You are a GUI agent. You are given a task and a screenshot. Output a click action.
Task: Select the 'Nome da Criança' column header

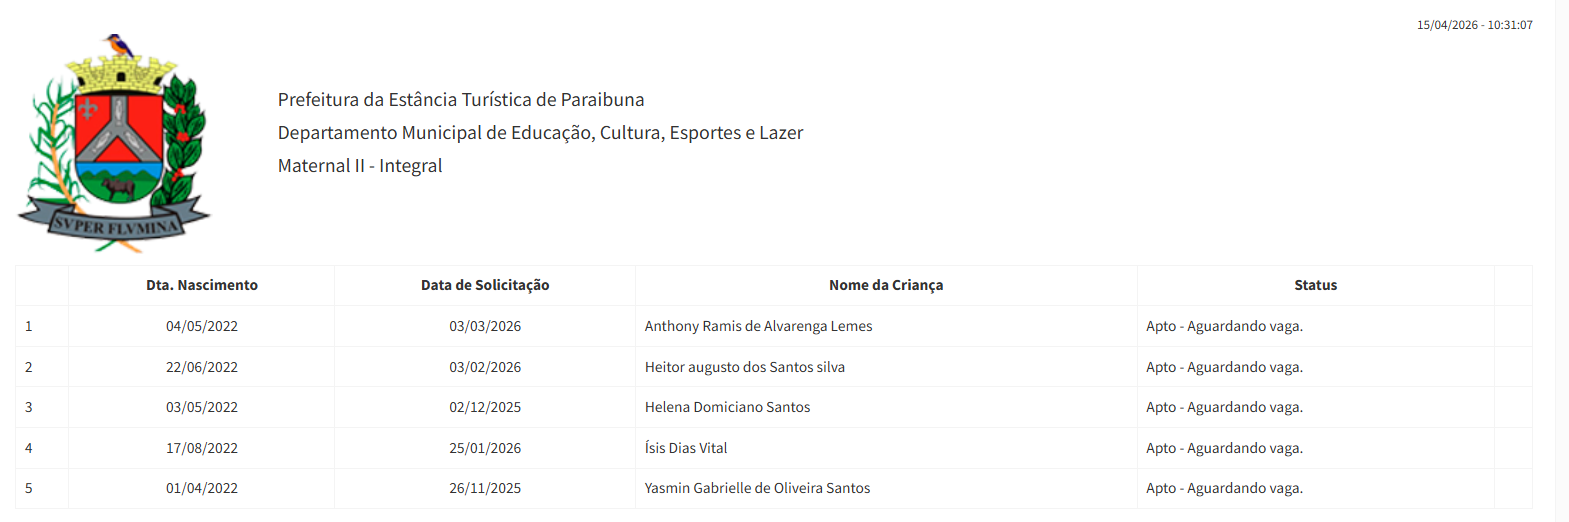pos(886,285)
